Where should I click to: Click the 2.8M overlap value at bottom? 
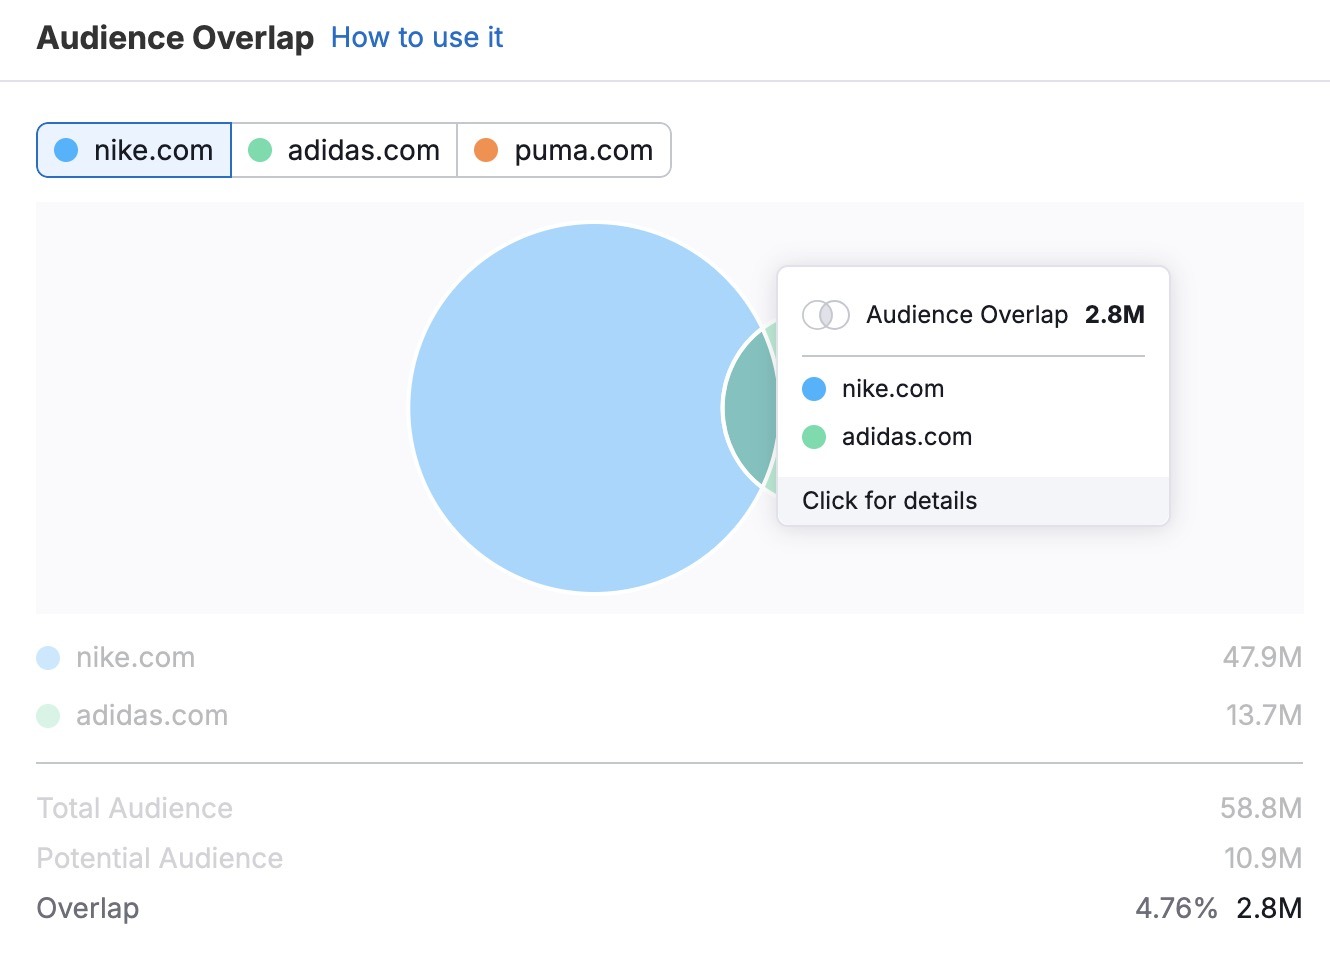click(1268, 908)
